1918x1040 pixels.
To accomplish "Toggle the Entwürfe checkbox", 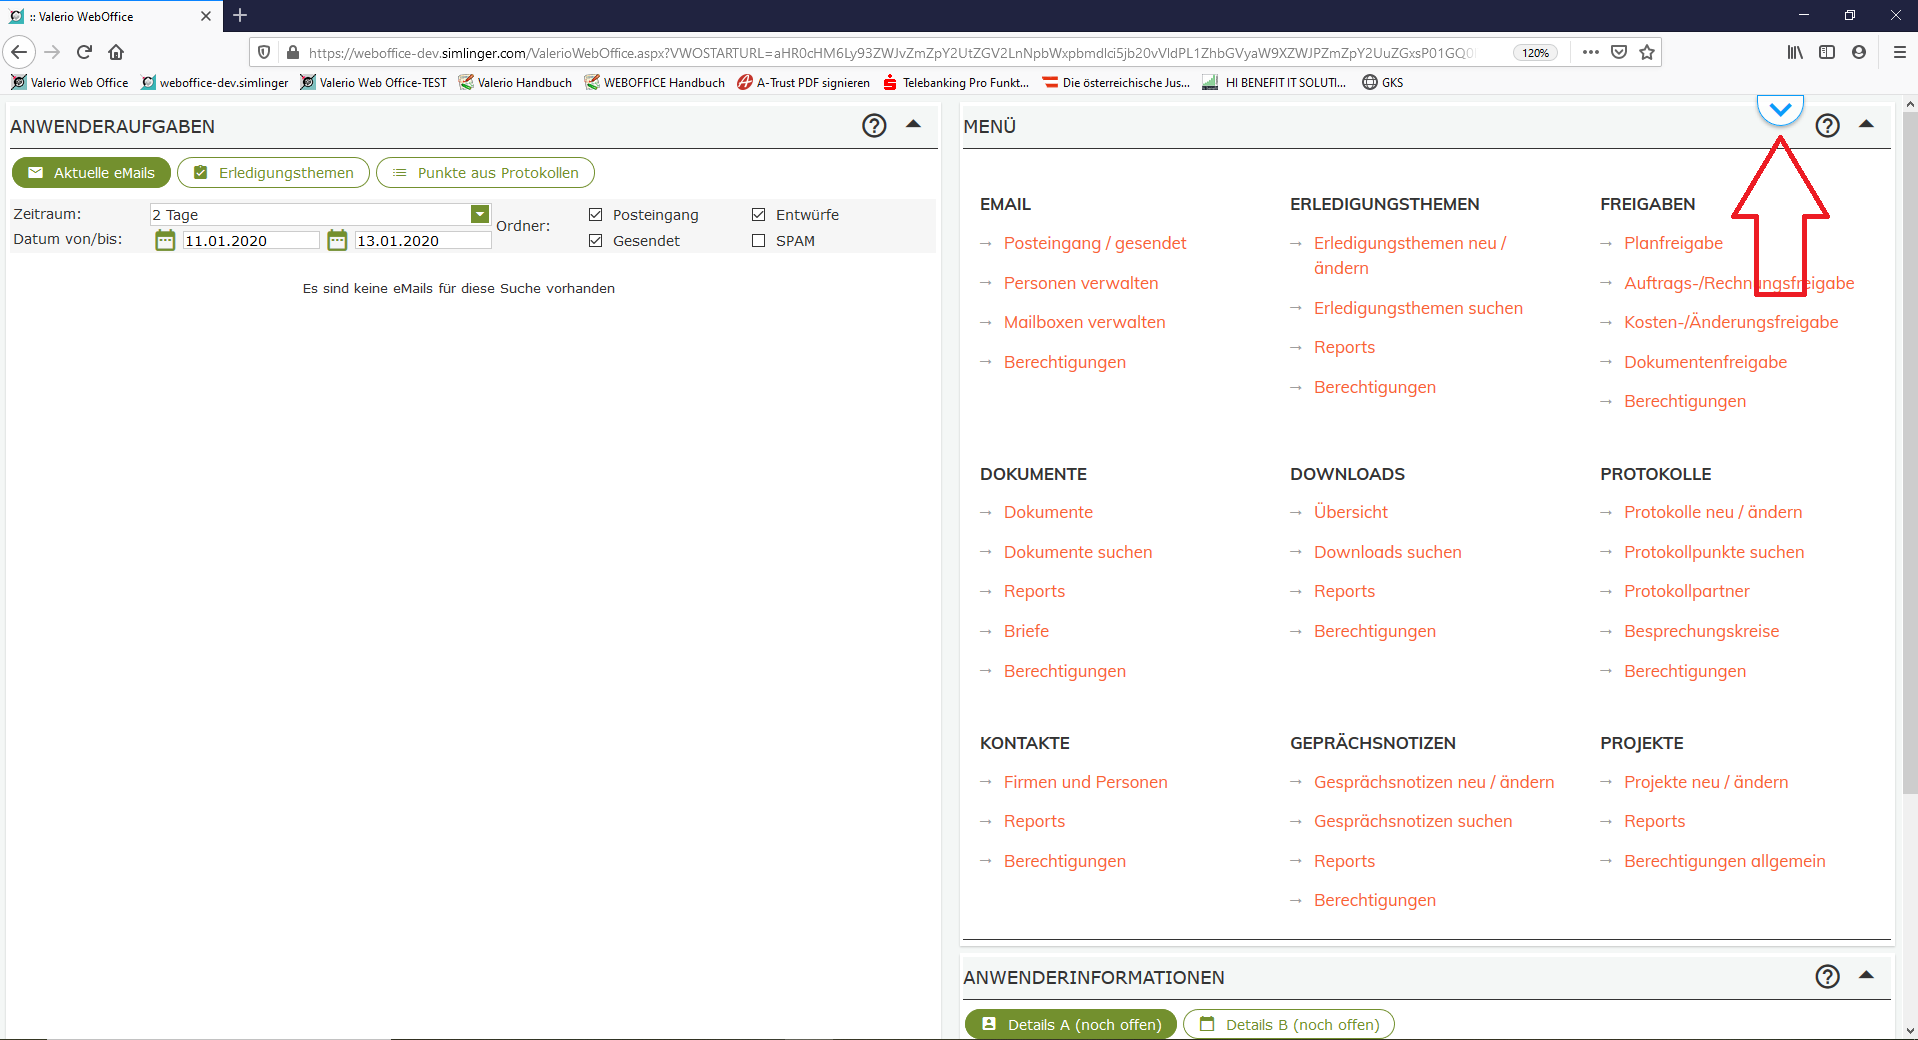I will [758, 215].
